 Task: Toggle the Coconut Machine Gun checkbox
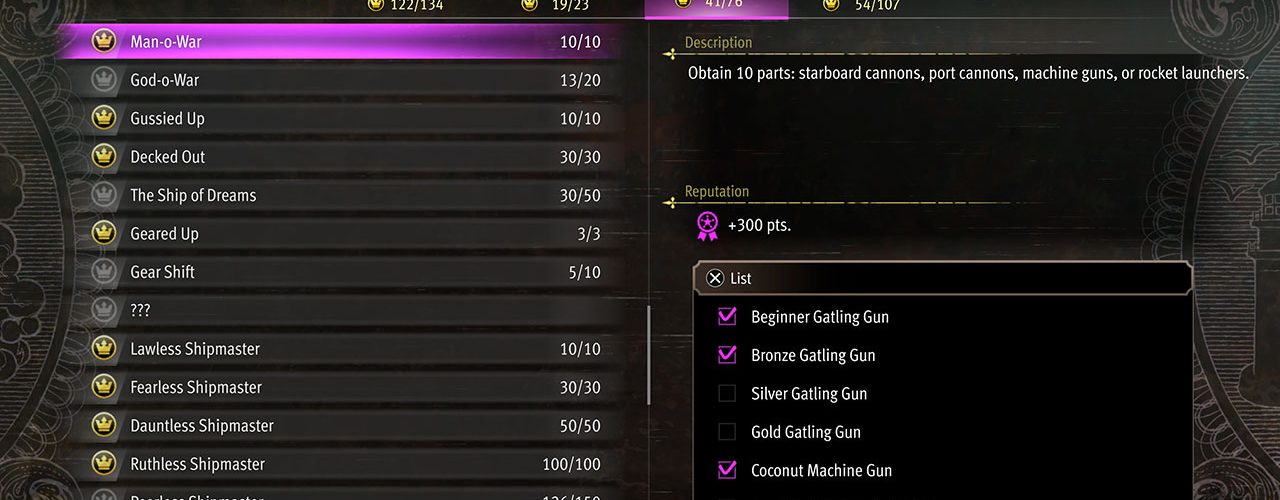pos(727,470)
